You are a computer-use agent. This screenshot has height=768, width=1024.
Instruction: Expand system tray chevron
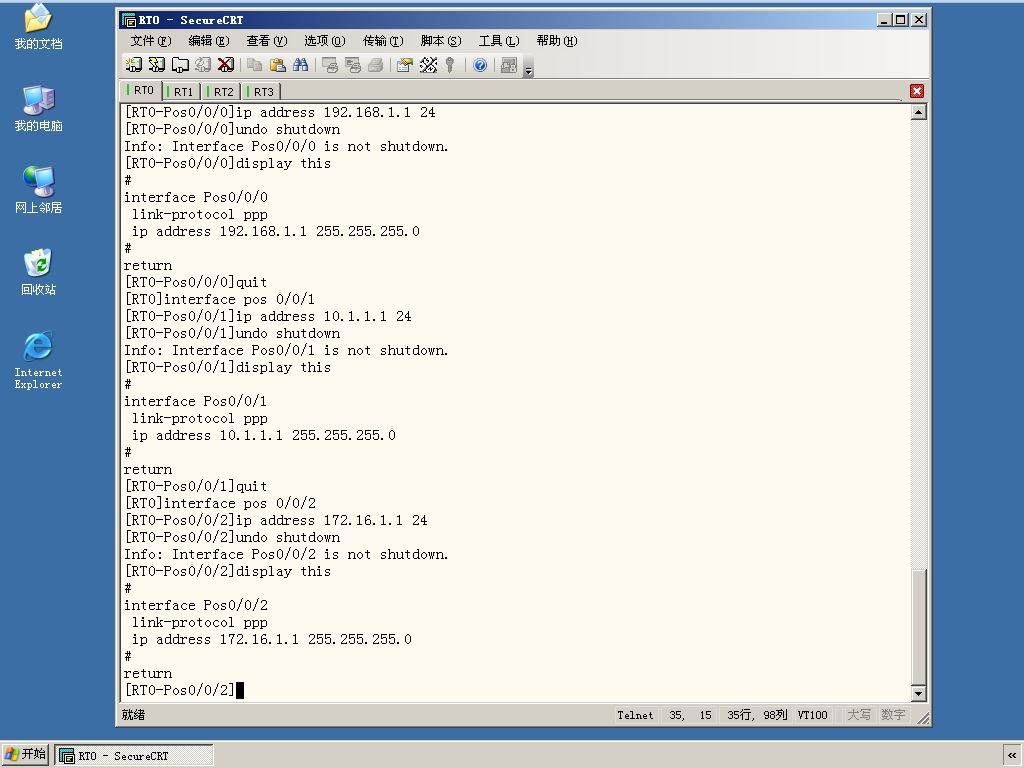(1012, 755)
